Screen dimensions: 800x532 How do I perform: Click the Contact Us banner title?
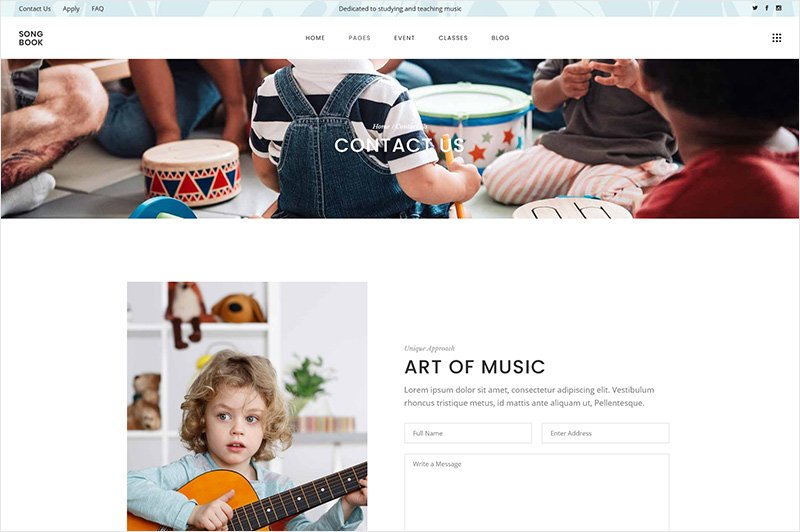pos(399,145)
